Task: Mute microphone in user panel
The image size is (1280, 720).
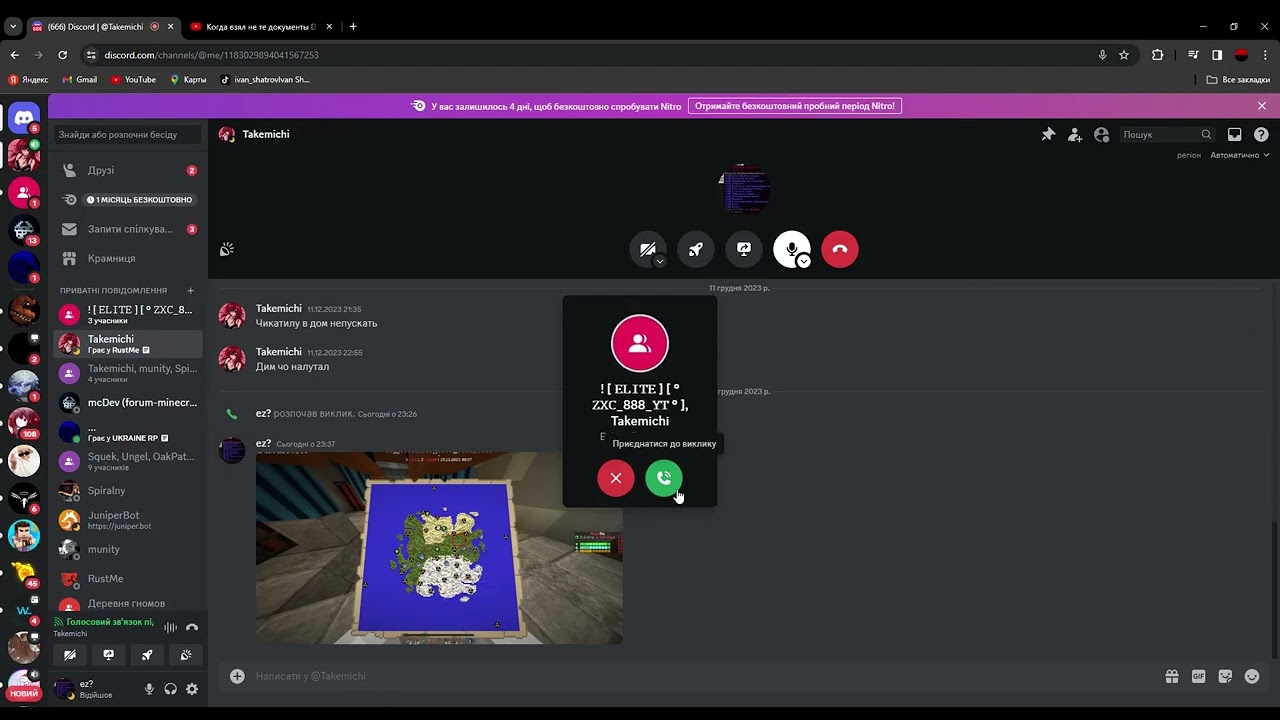Action: pyautogui.click(x=149, y=689)
